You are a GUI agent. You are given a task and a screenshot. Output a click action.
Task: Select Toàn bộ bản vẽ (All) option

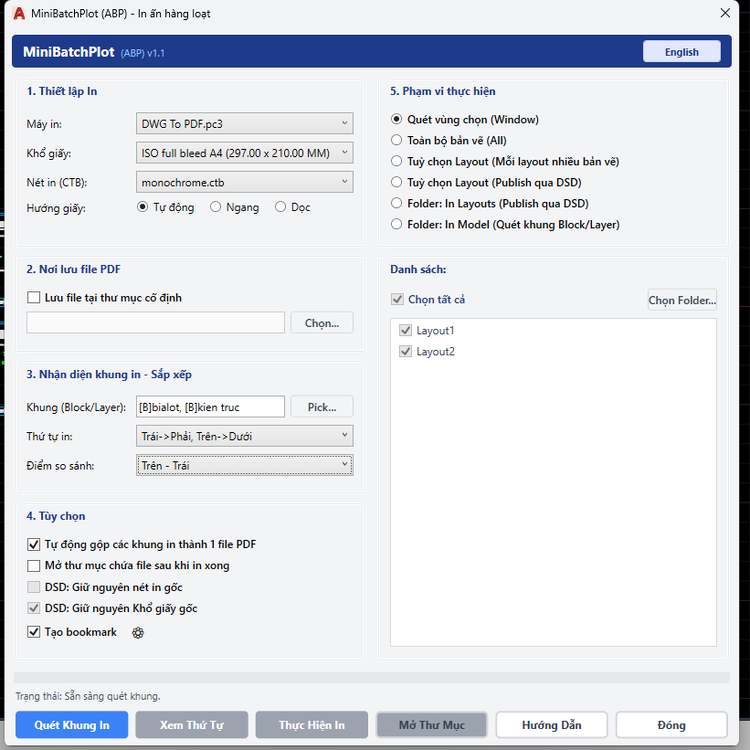pyautogui.click(x=449, y=140)
